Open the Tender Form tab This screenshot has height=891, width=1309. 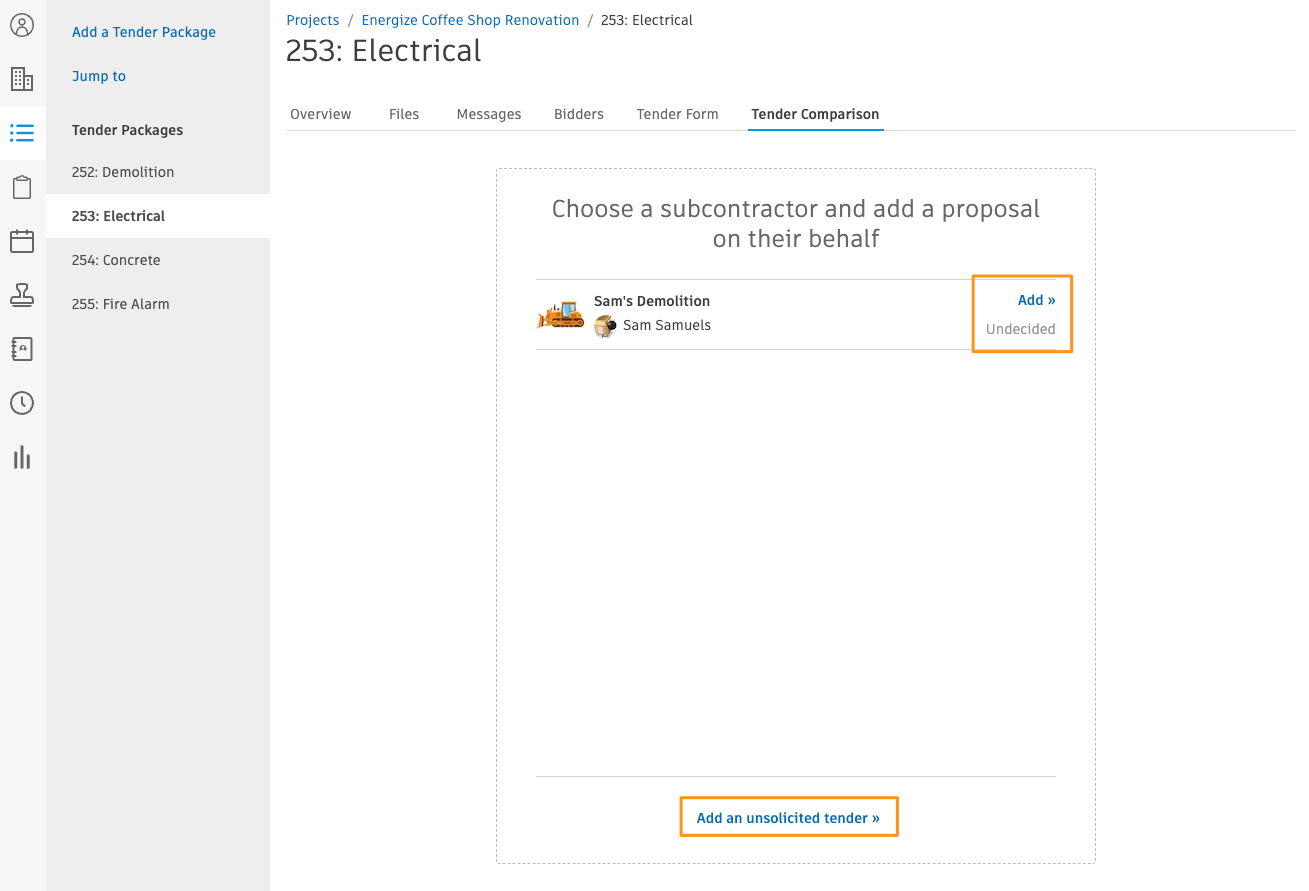678,114
